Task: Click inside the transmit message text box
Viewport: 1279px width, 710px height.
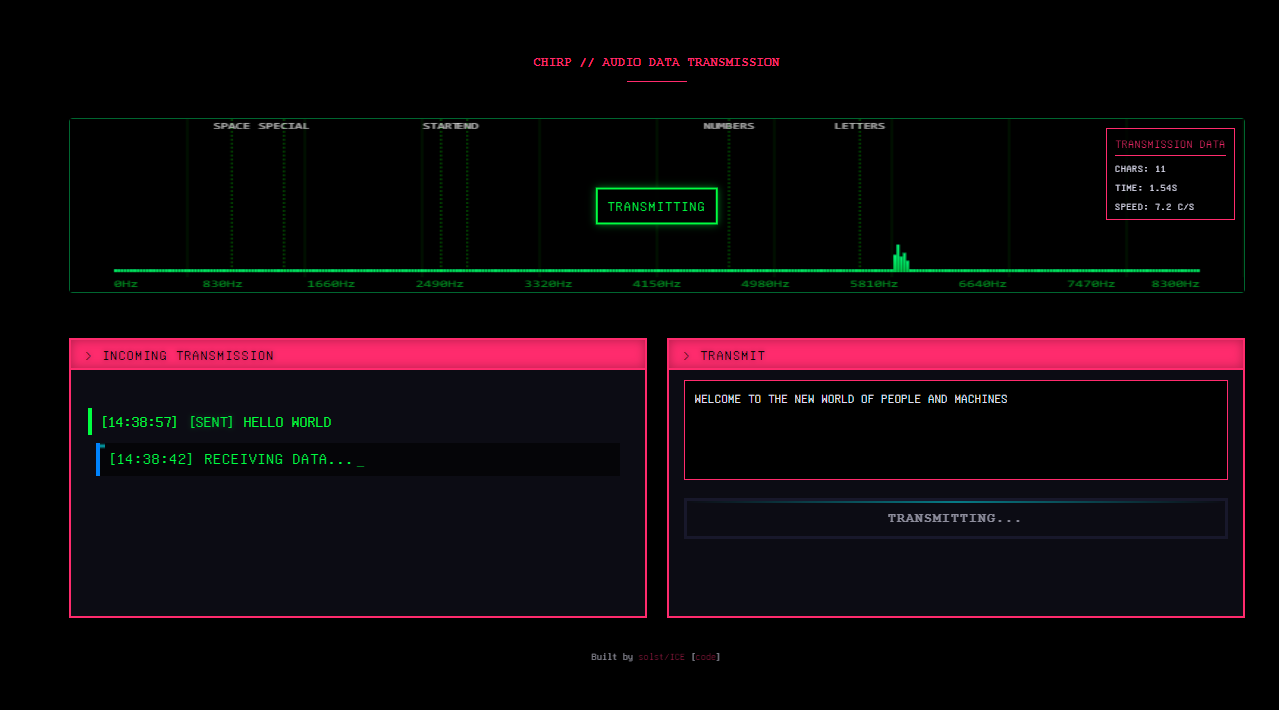Action: (955, 430)
